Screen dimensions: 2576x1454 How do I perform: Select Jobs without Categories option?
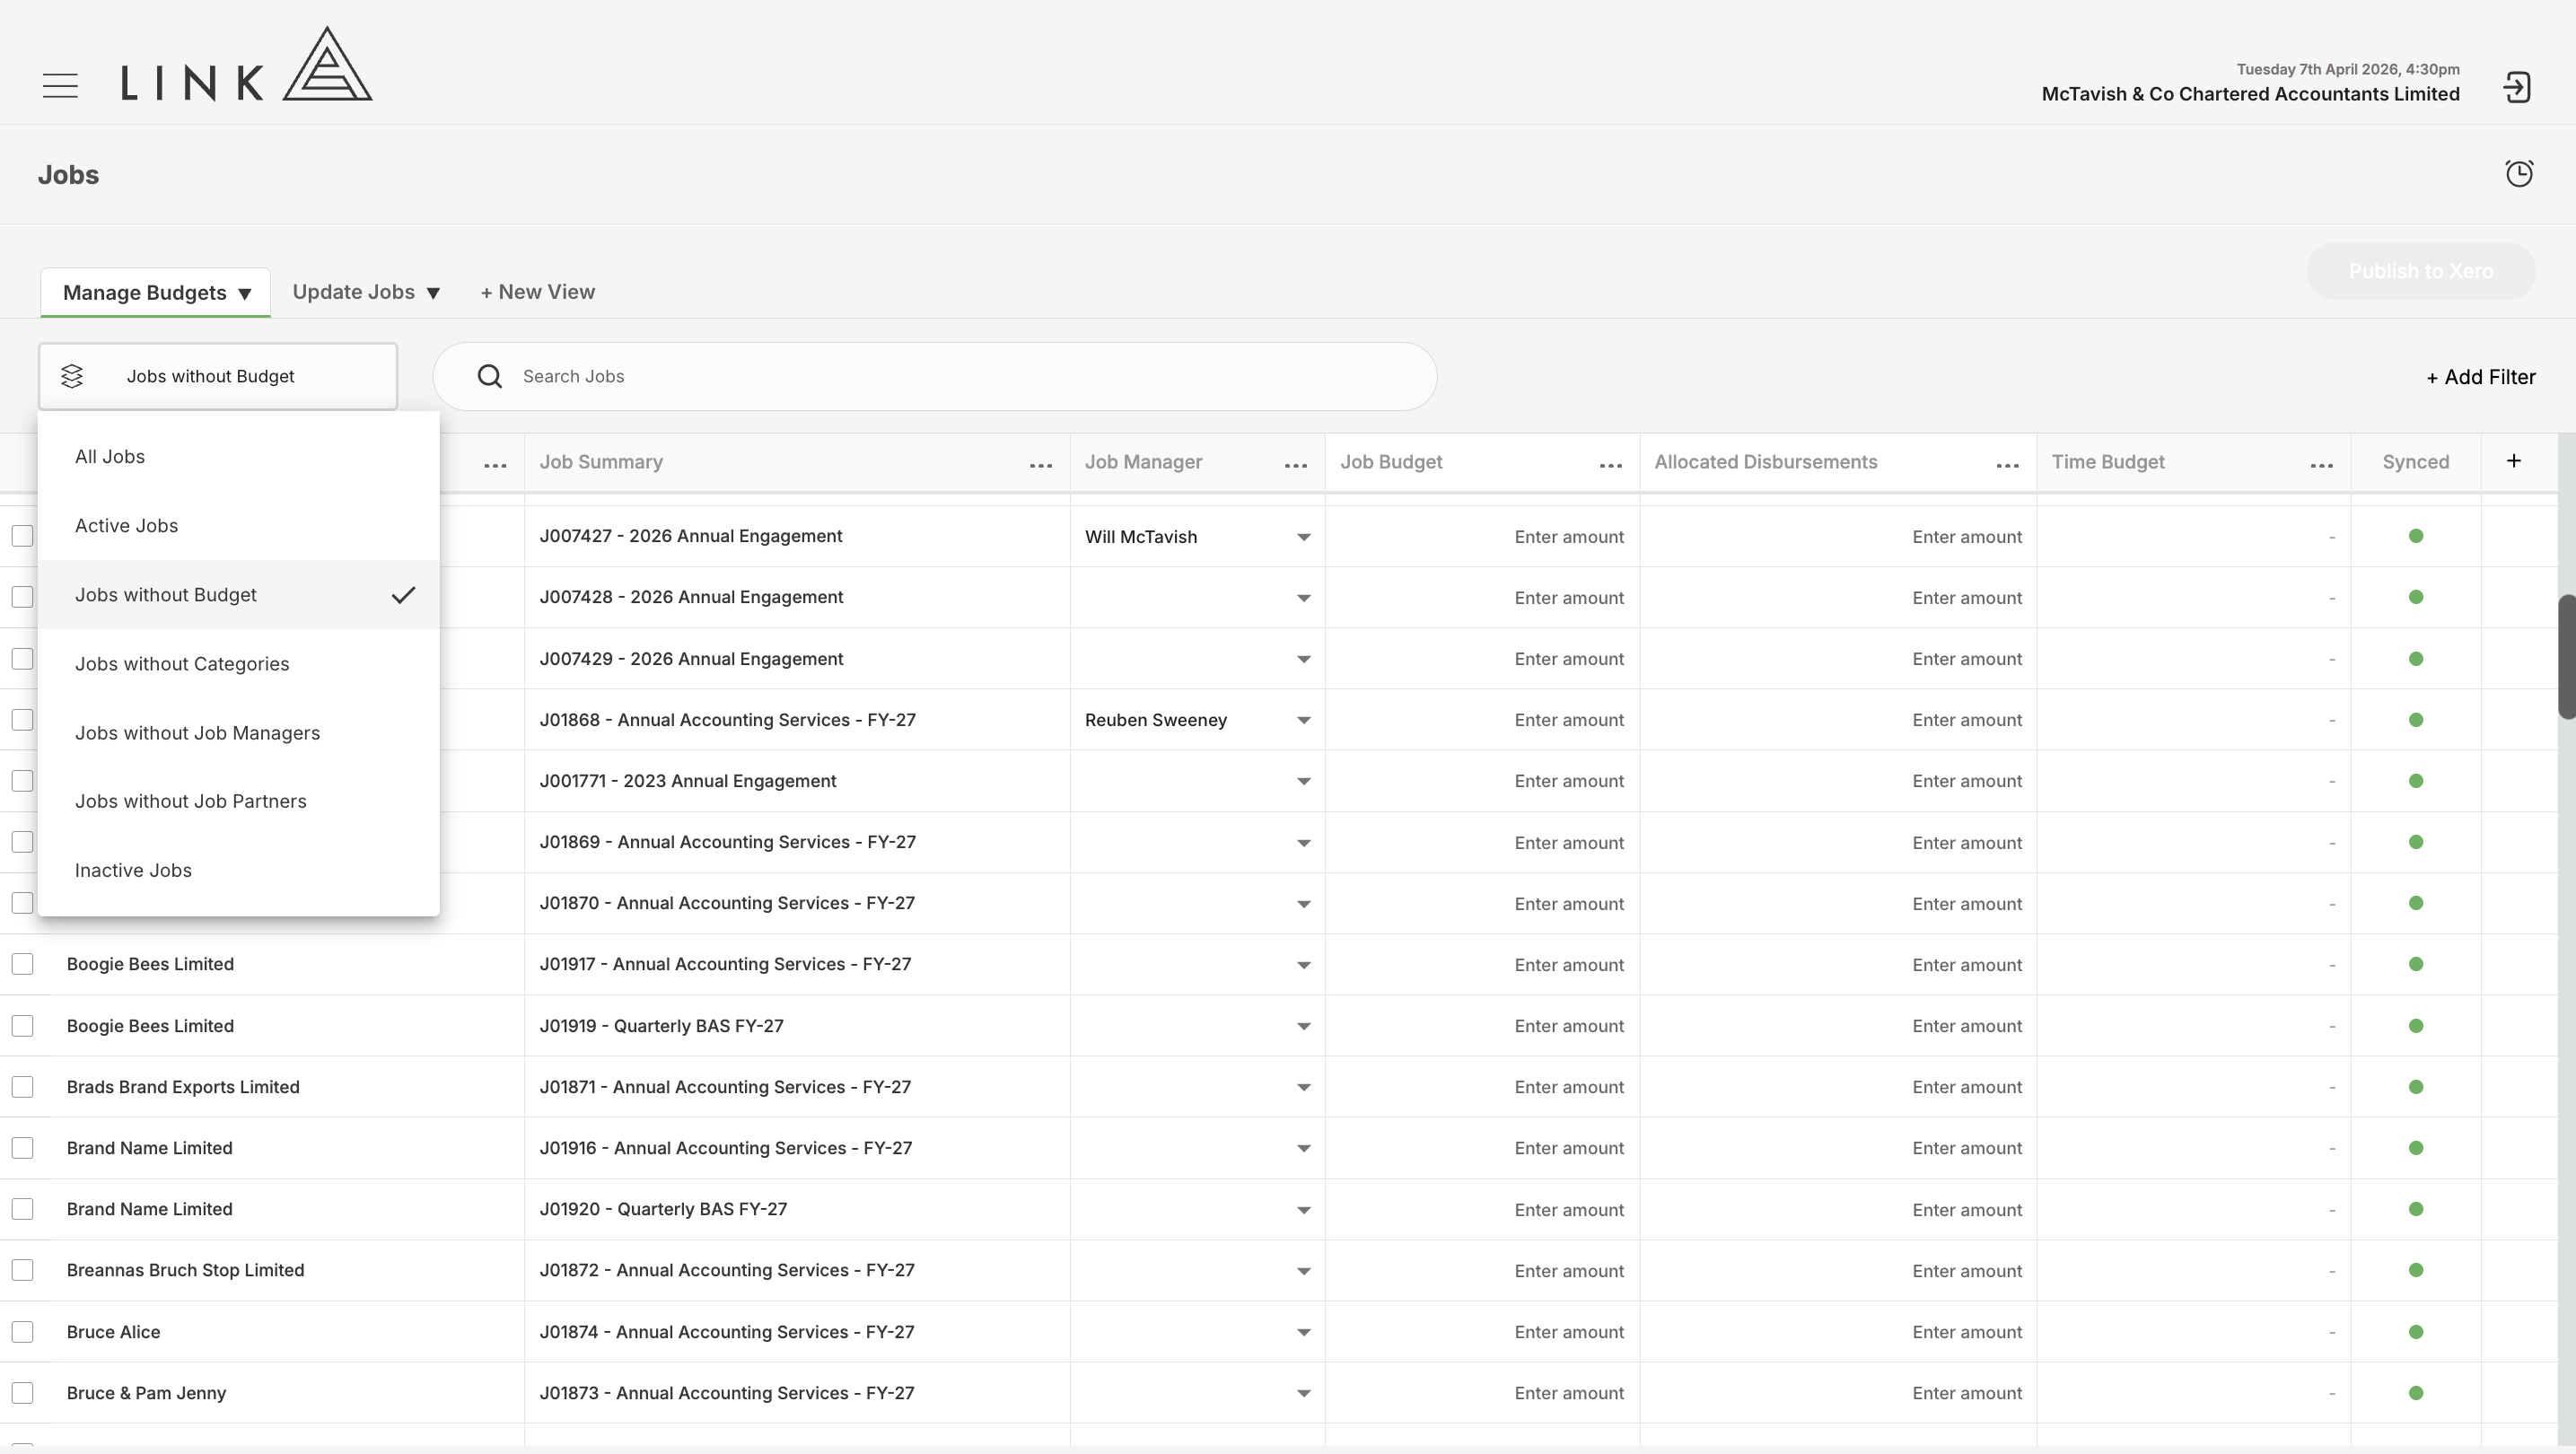[238, 663]
